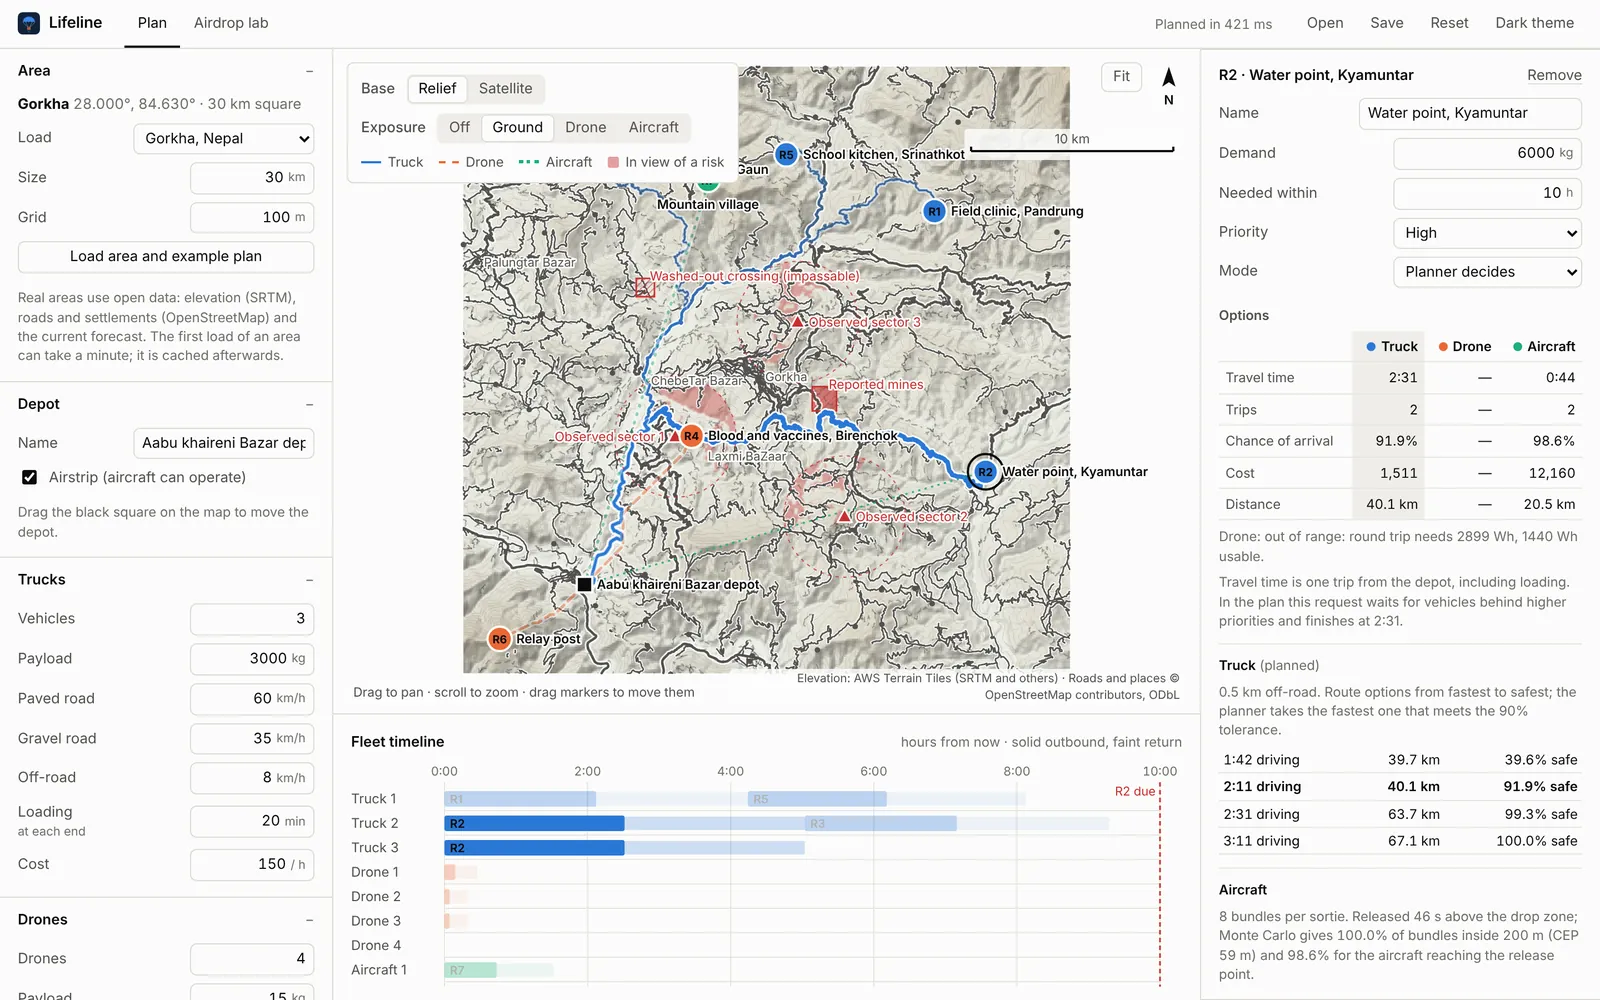Image resolution: width=1600 pixels, height=1000 pixels.
Task: Click the Reset button
Action: pos(1449,23)
